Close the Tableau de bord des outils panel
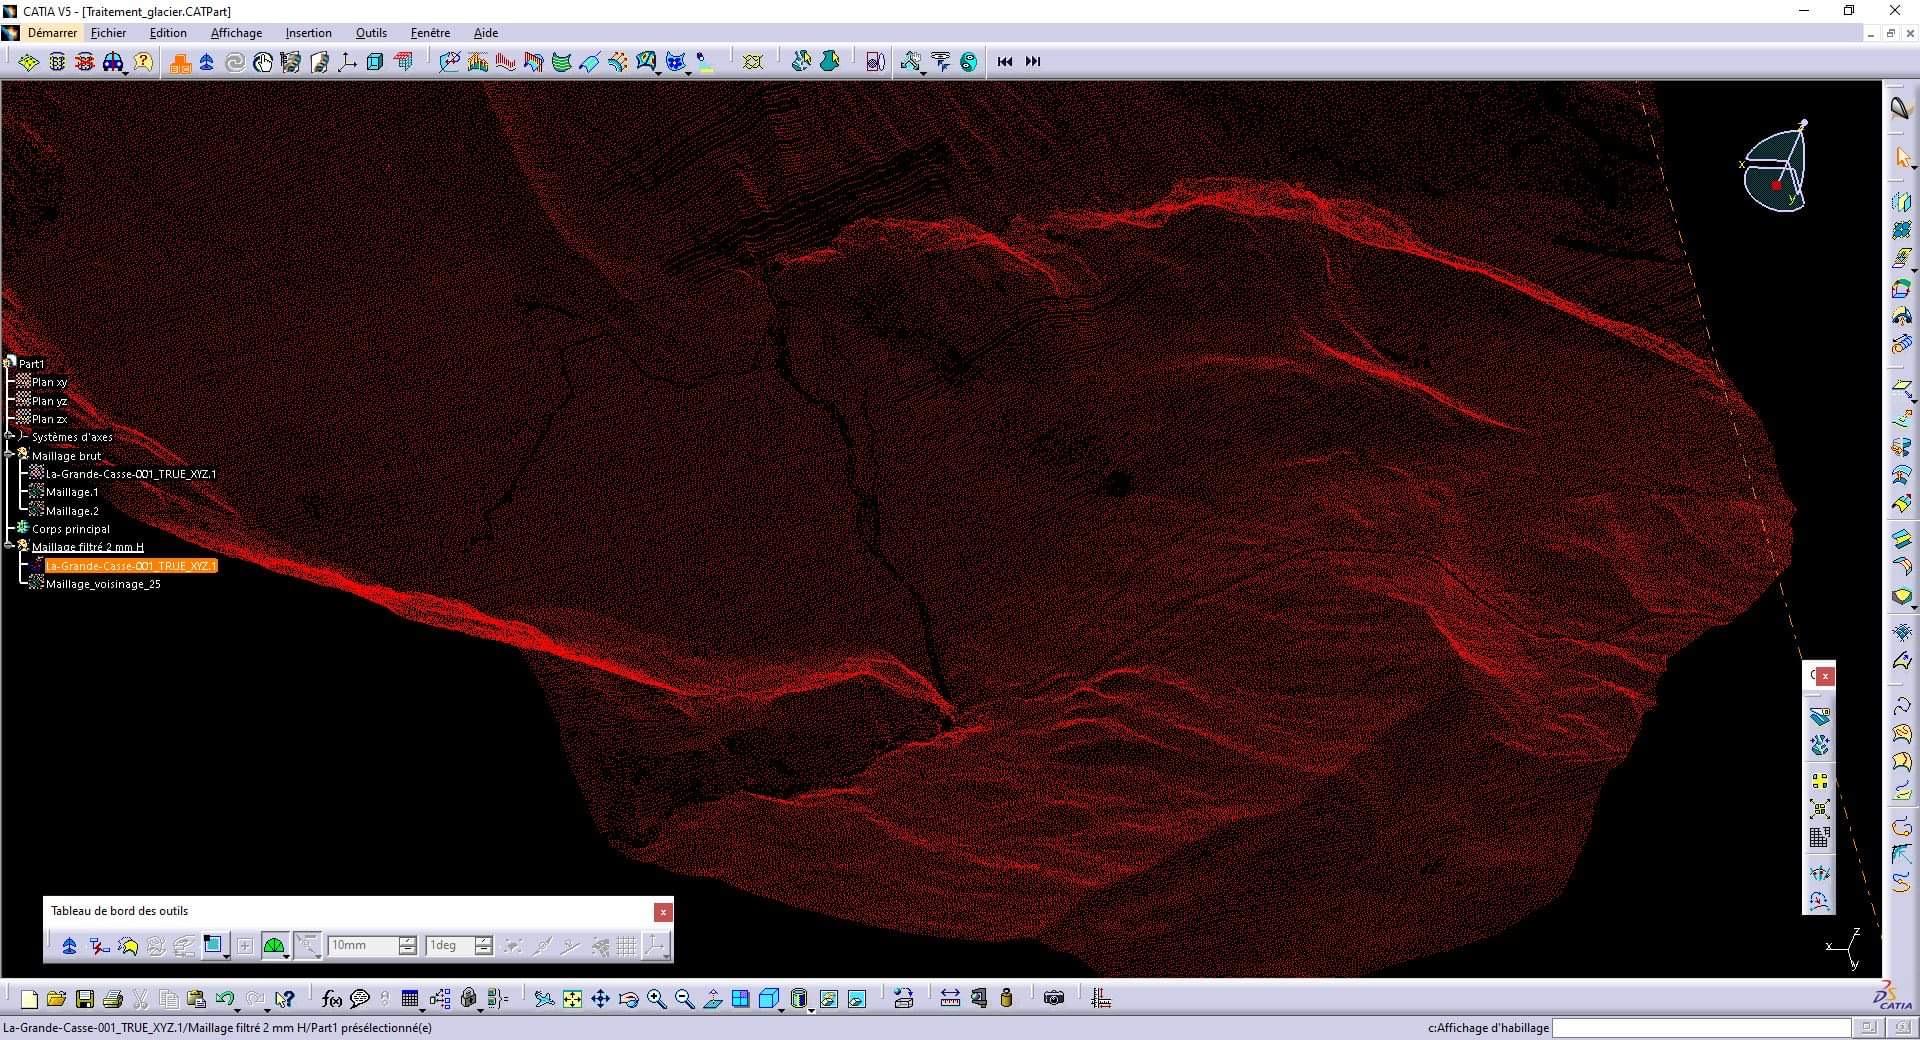1920x1040 pixels. pos(662,912)
